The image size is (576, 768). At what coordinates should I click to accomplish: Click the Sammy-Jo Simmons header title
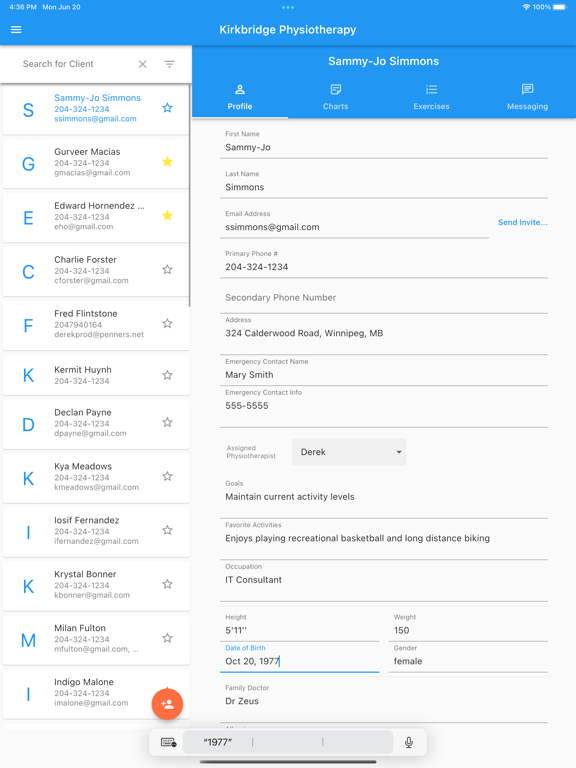pos(384,61)
